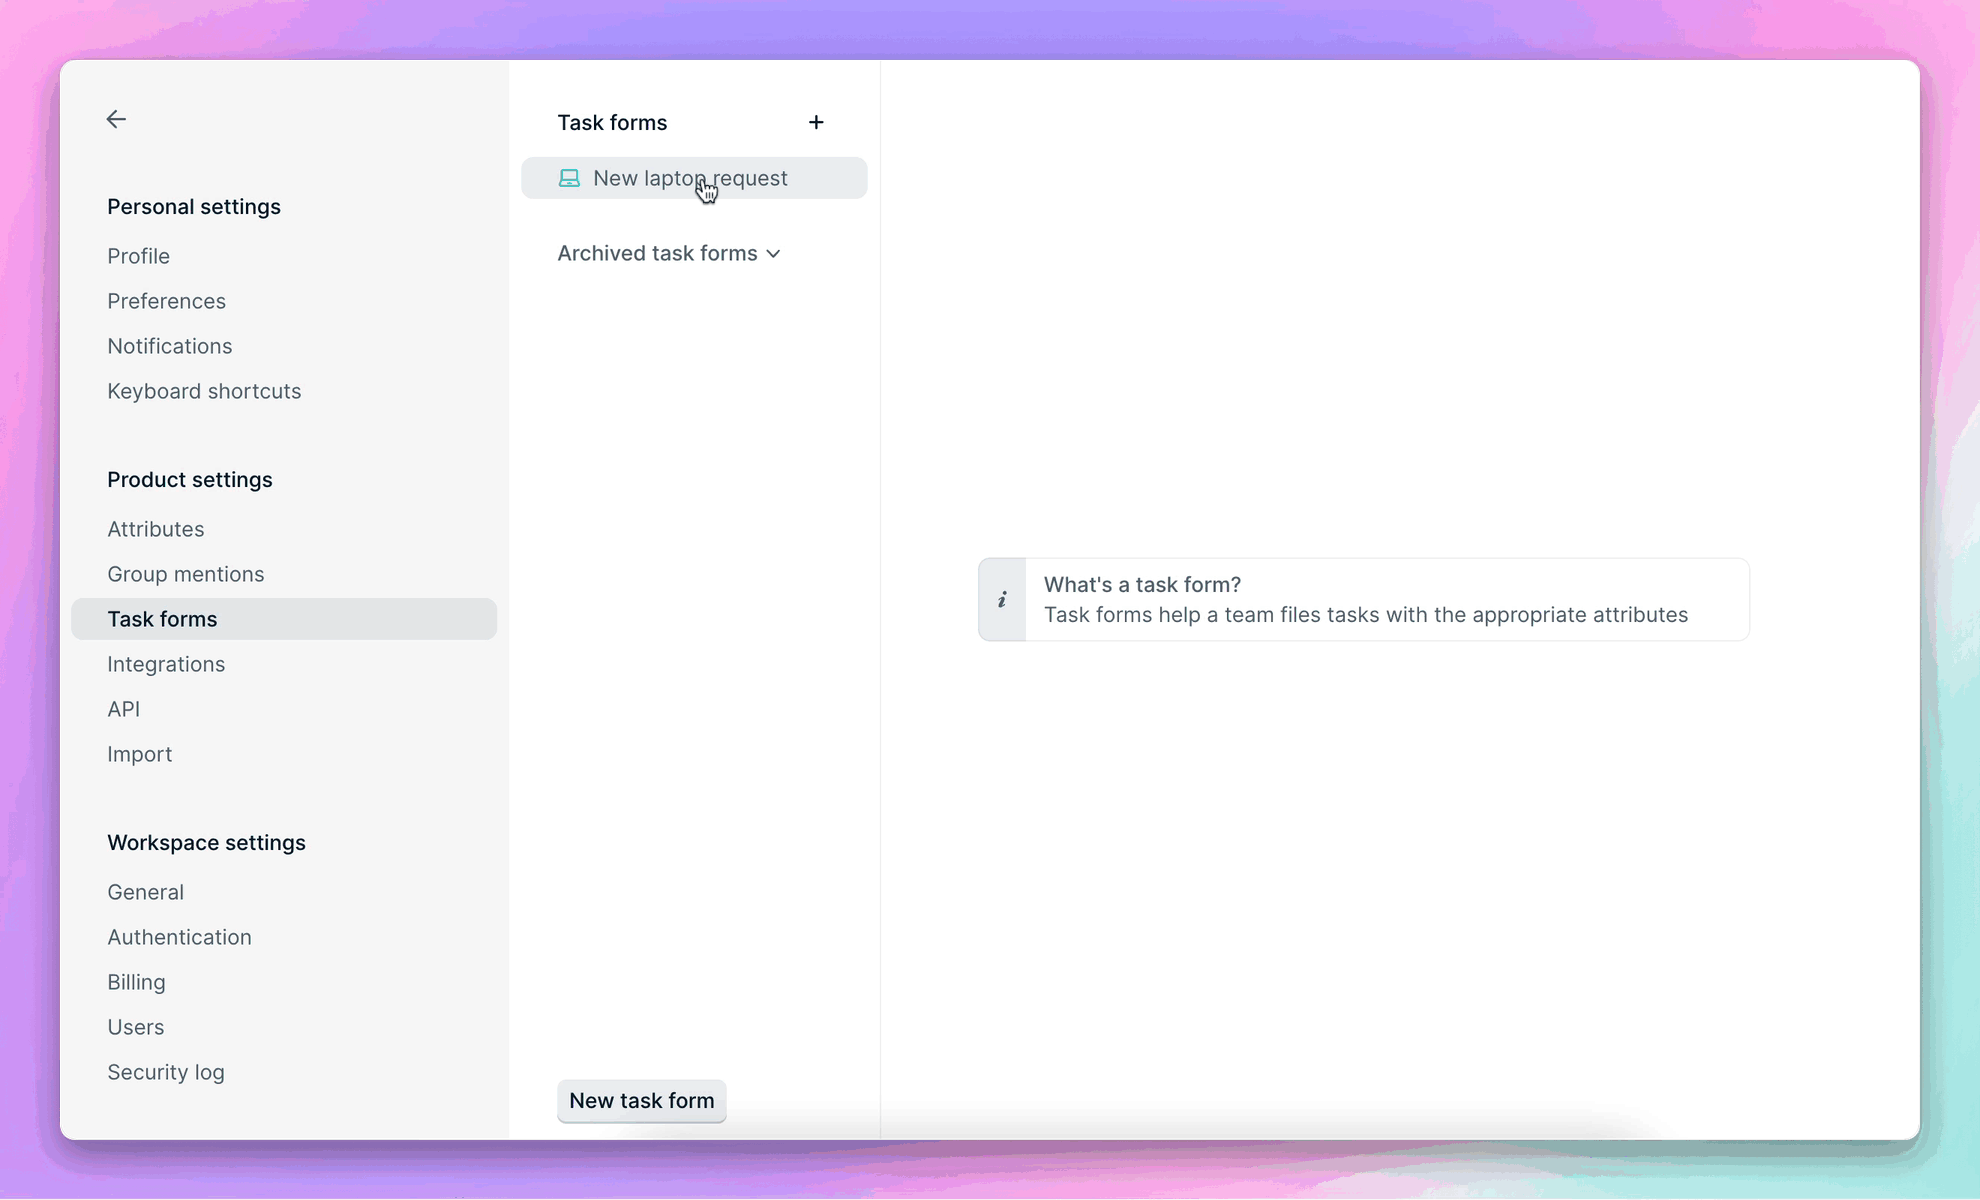Click the laptop icon of New laptop request
Screen dimensions: 1980x1200
(569, 178)
